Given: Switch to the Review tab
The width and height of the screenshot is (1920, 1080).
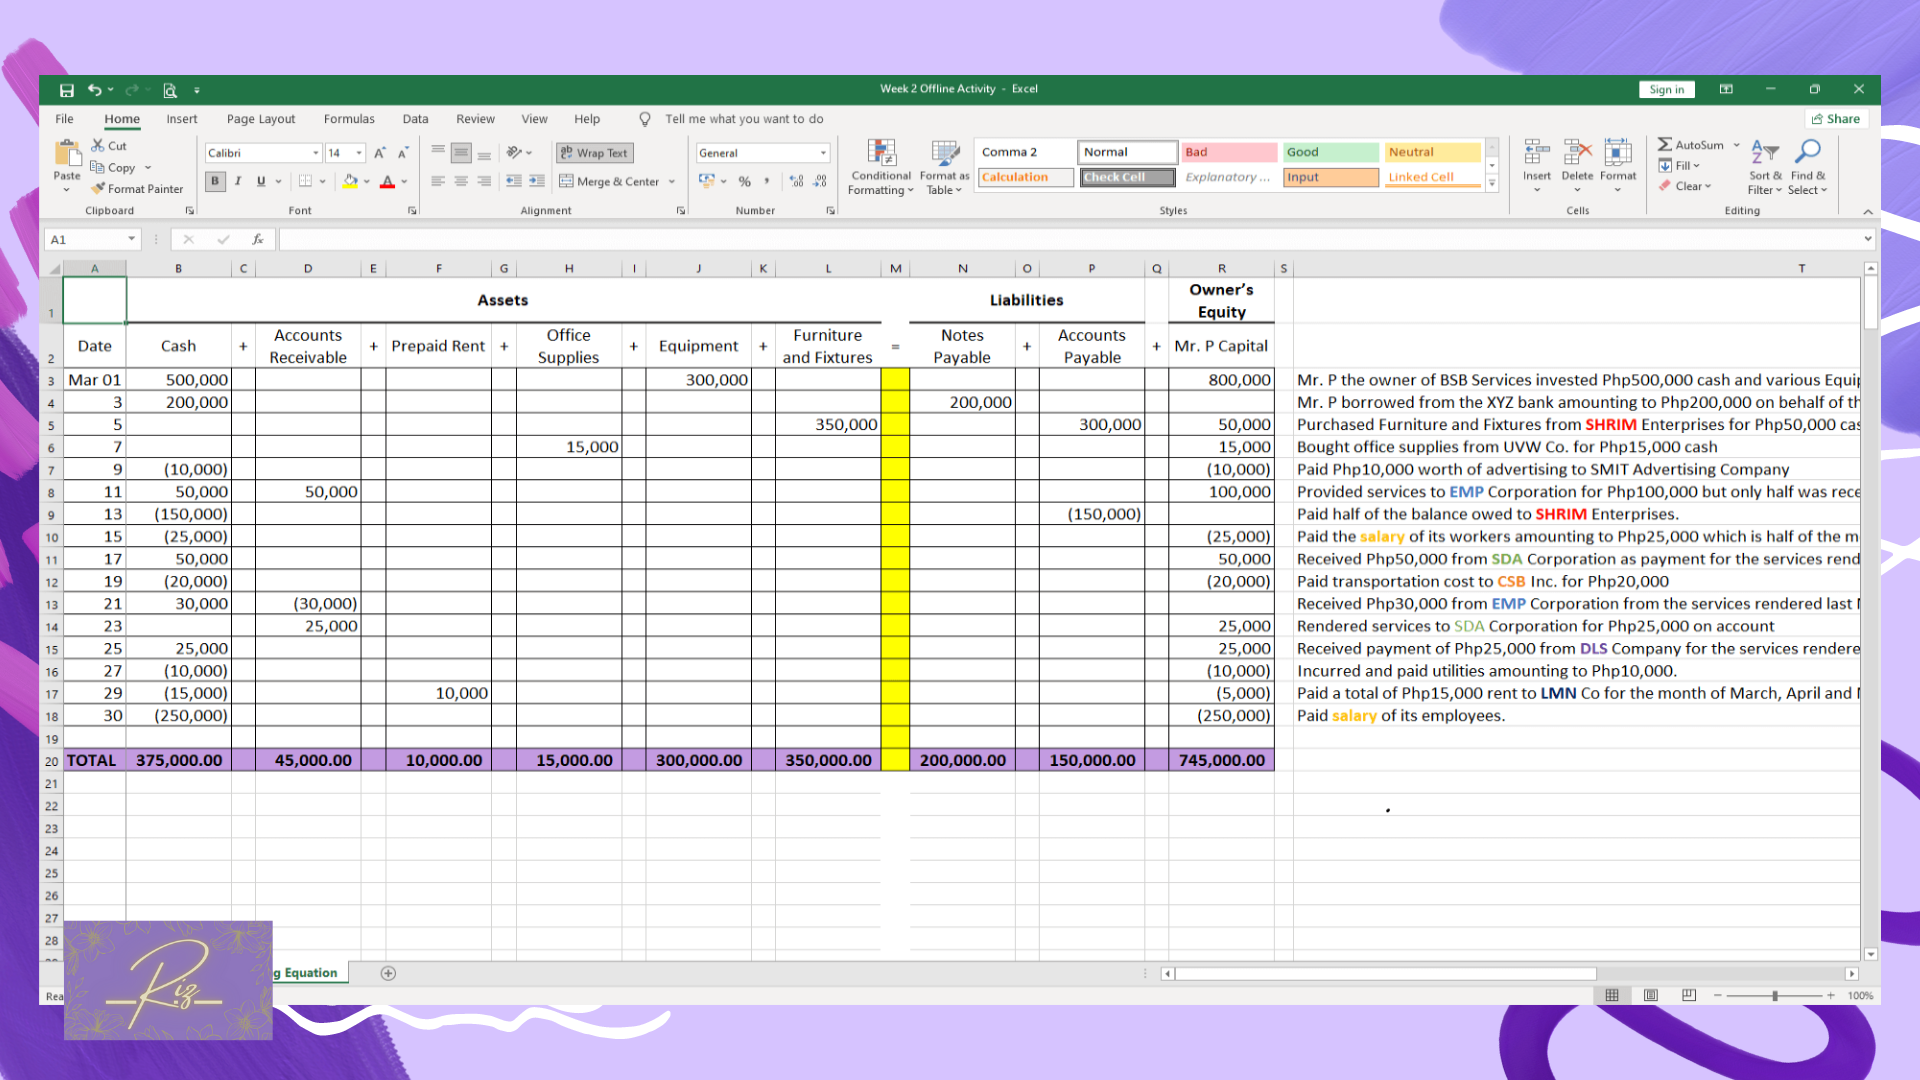Looking at the screenshot, I should 475,119.
